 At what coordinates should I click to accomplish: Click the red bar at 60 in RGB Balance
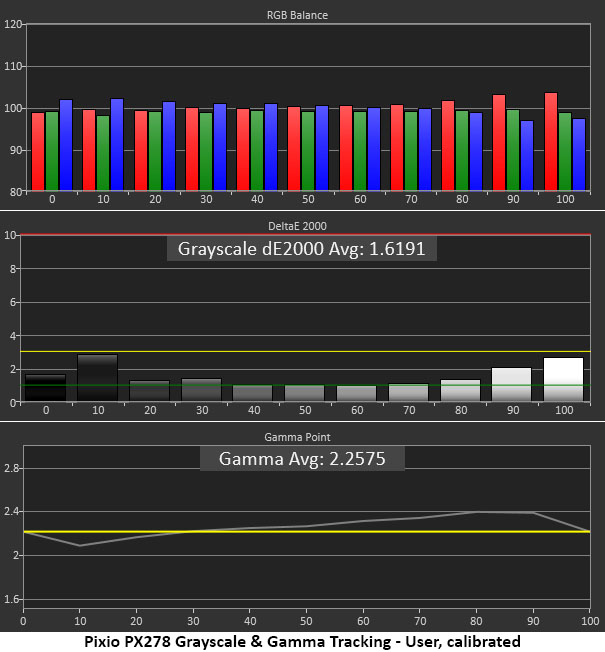[x=346, y=148]
